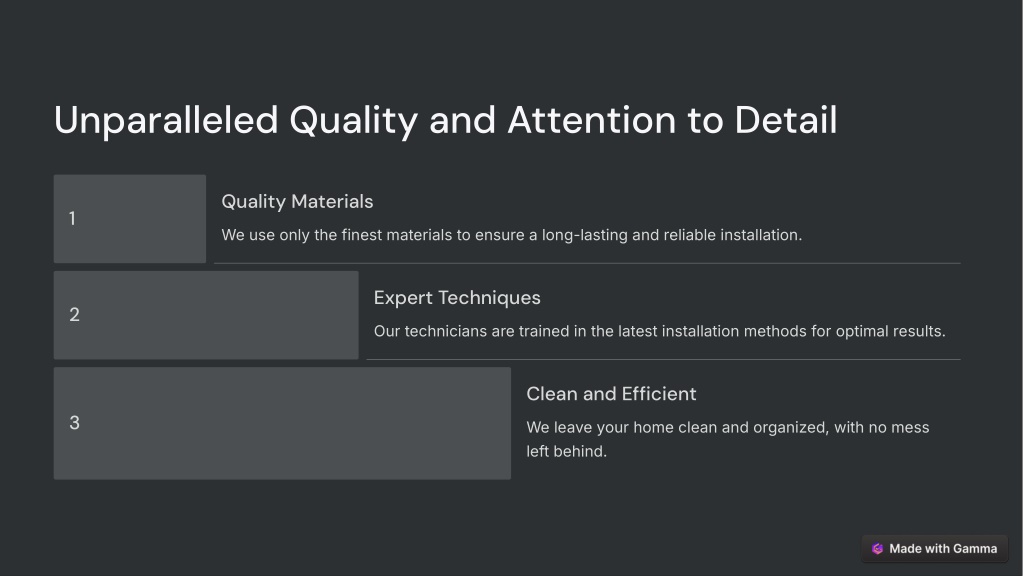Click the text 'left behind.'

[566, 451]
